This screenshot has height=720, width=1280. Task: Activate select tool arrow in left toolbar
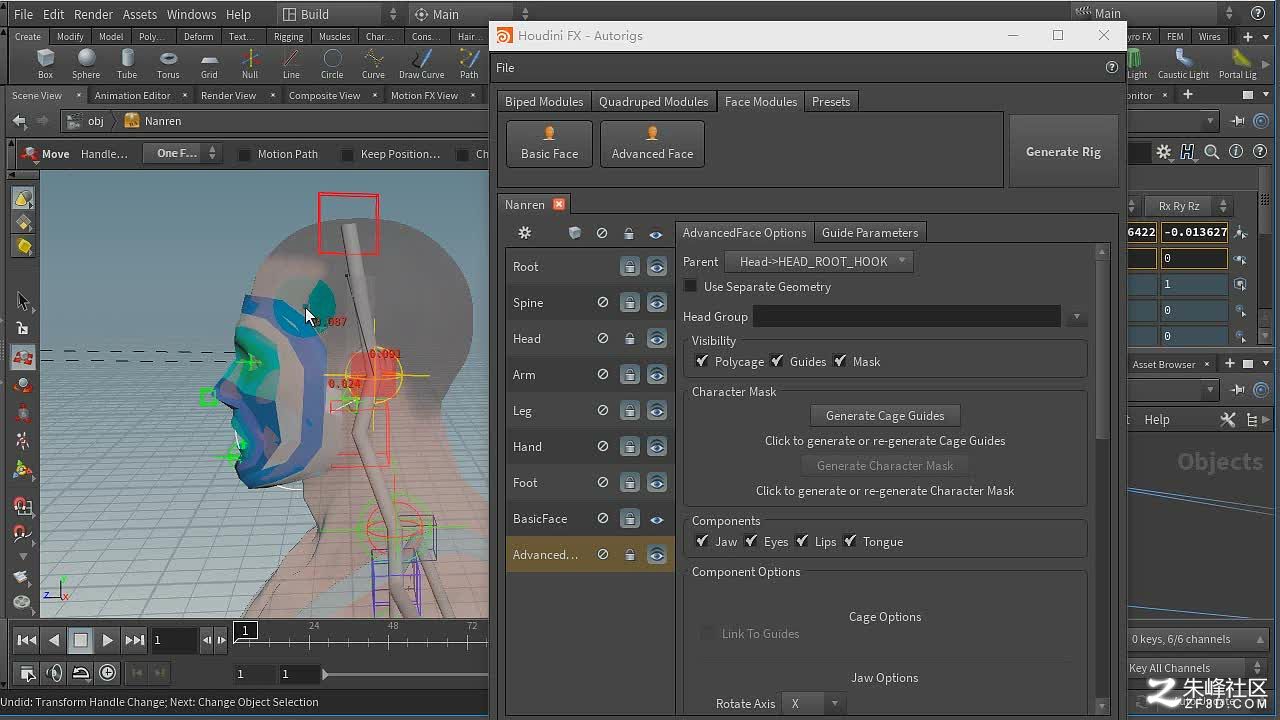(23, 301)
